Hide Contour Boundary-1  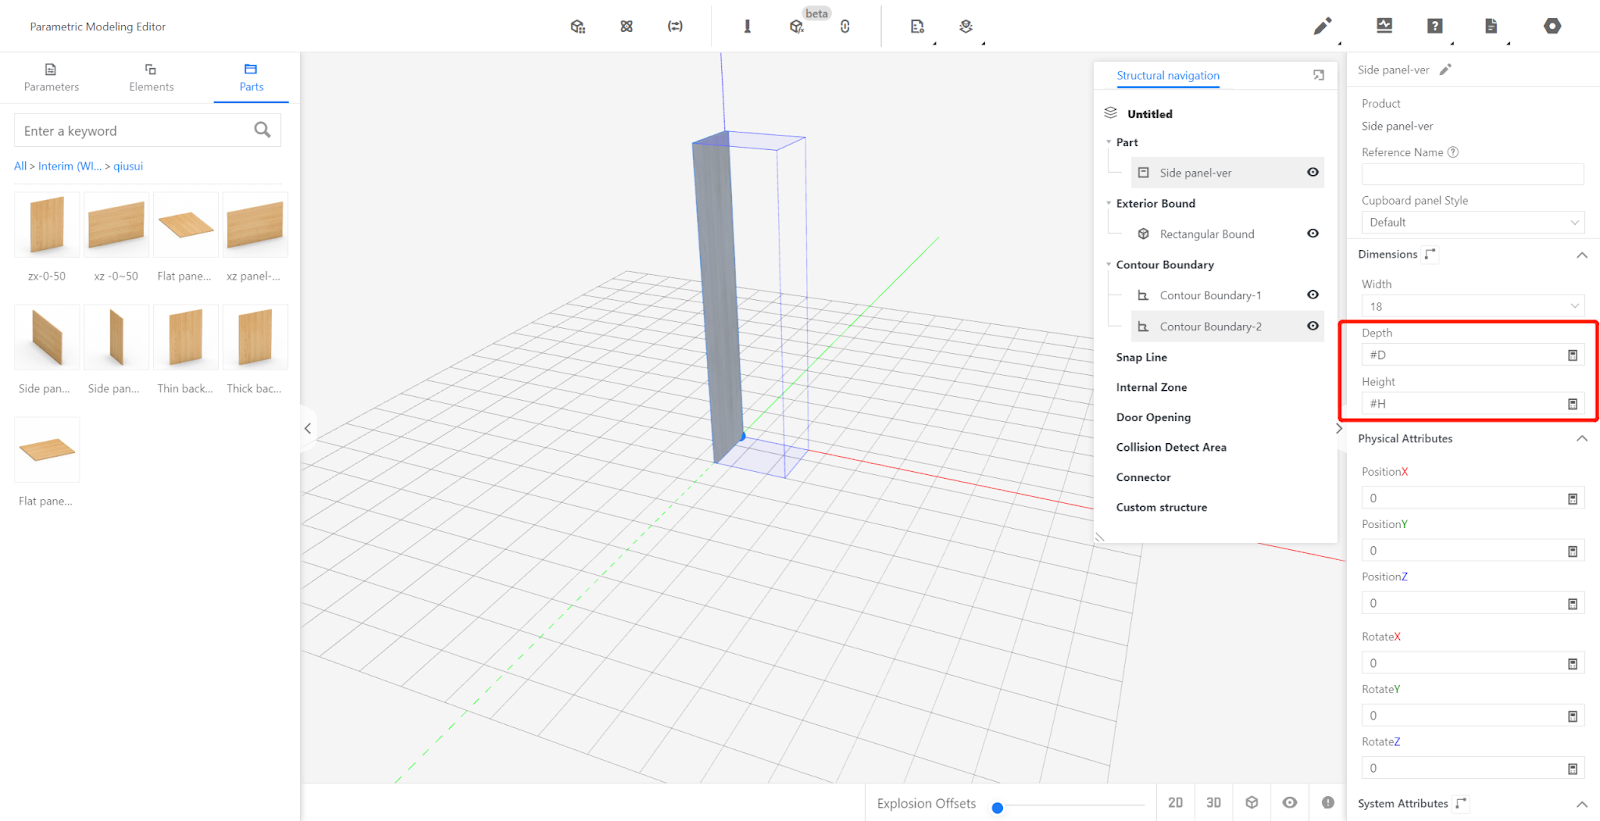click(x=1312, y=295)
